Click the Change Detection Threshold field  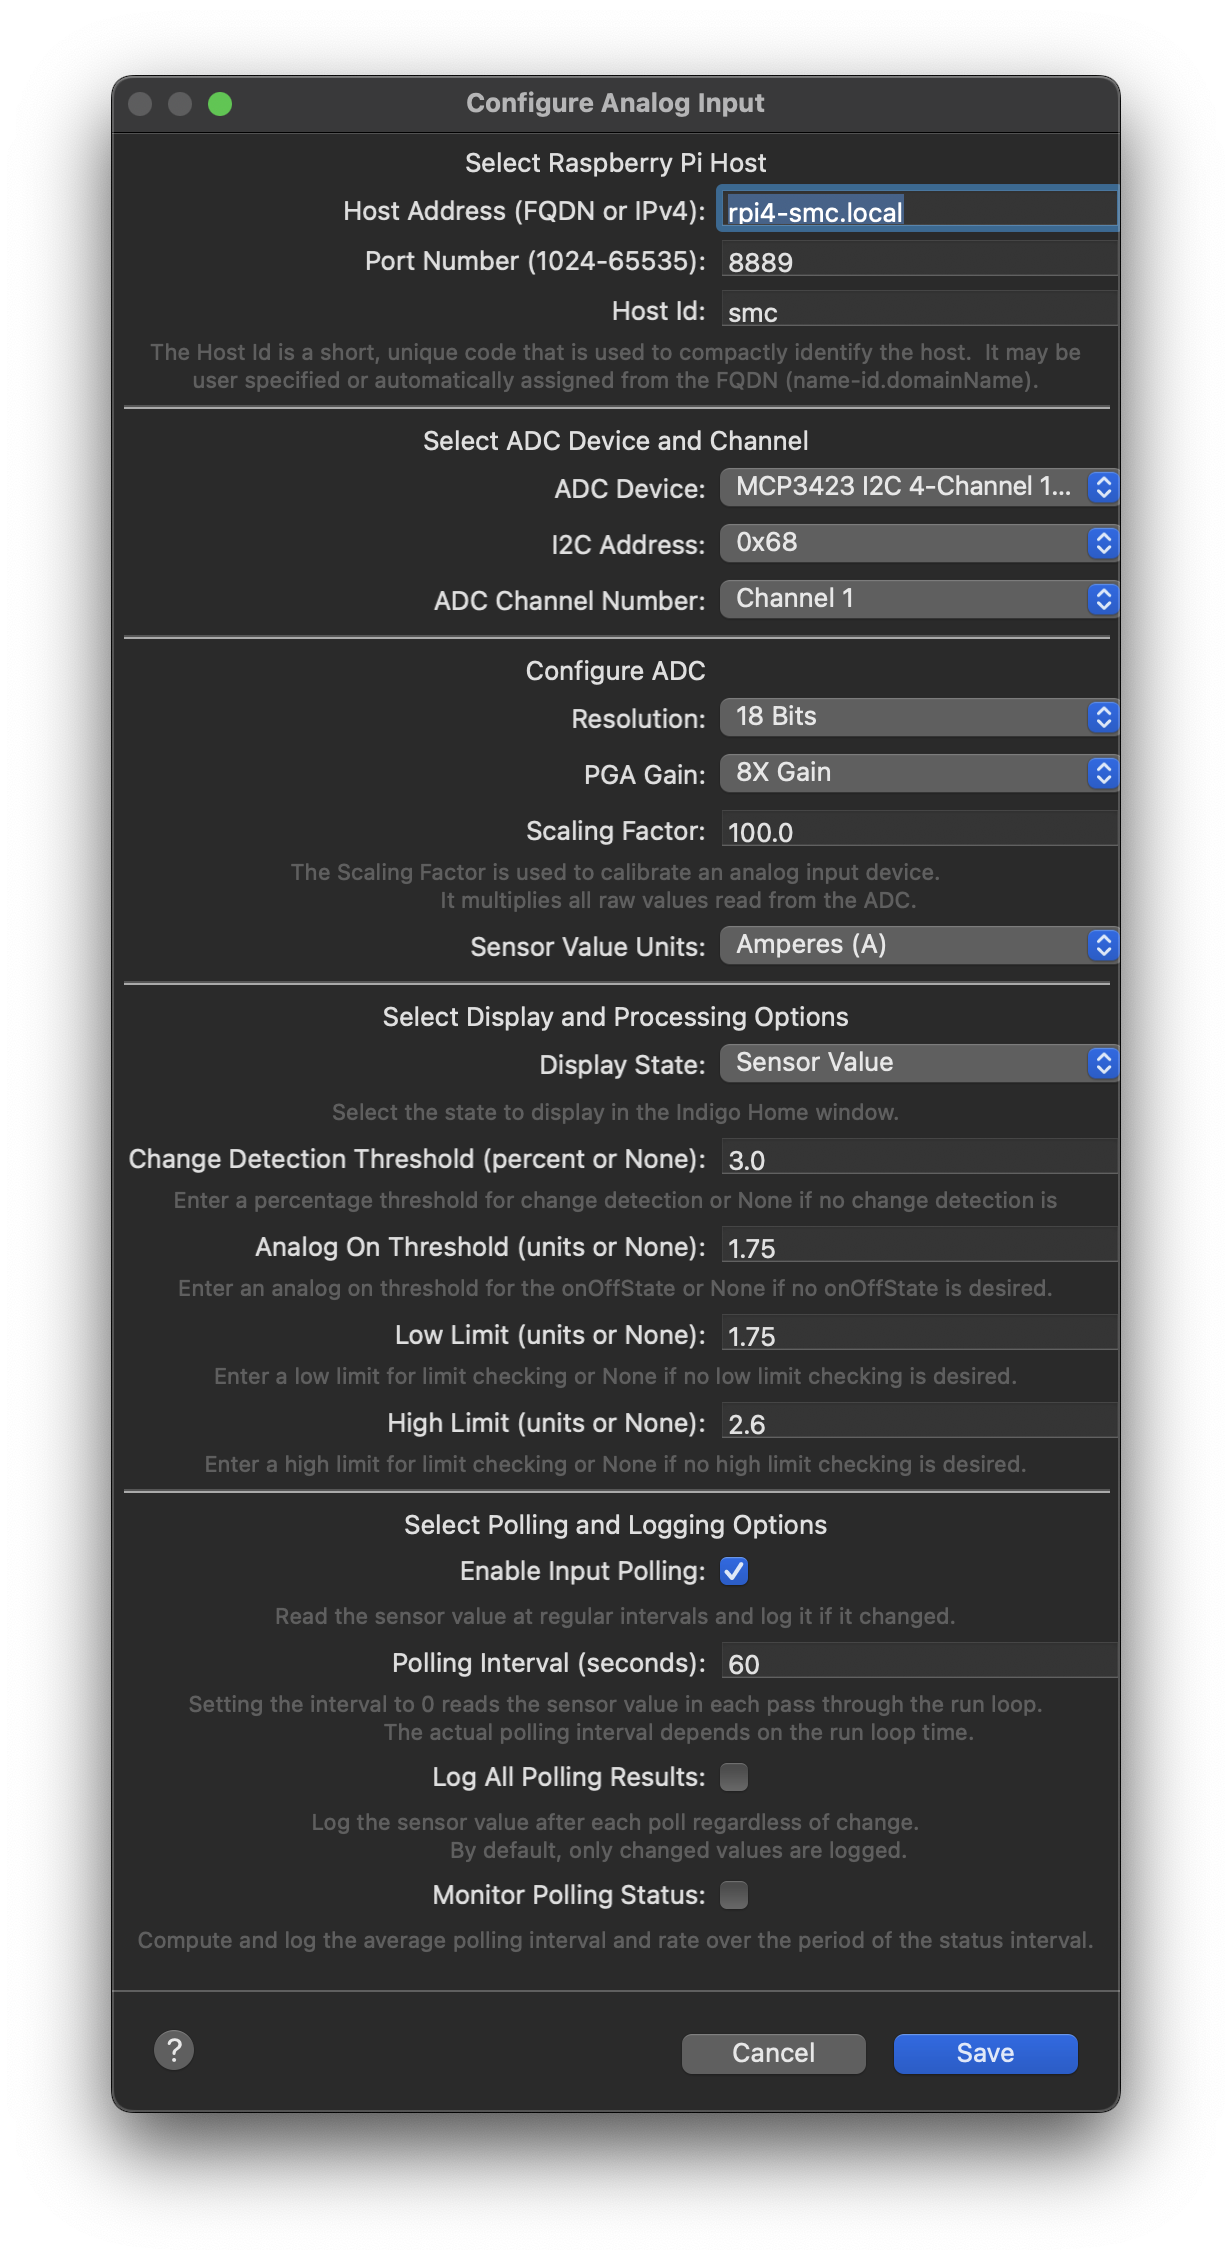point(919,1158)
